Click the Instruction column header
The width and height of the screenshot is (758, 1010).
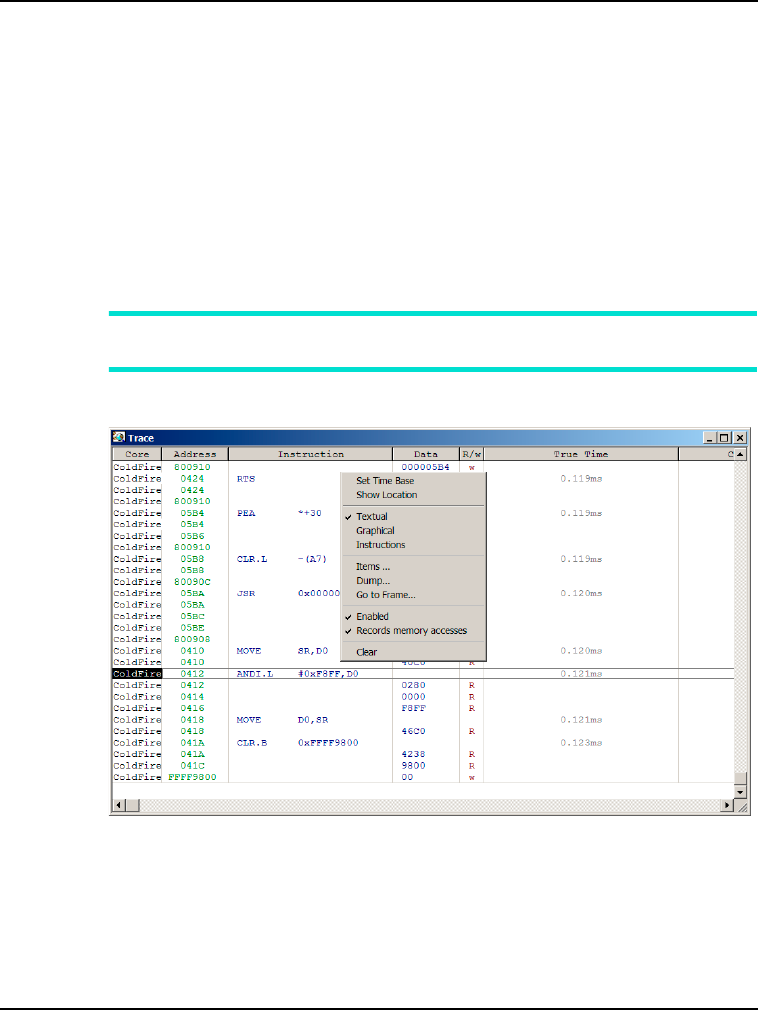[310, 454]
